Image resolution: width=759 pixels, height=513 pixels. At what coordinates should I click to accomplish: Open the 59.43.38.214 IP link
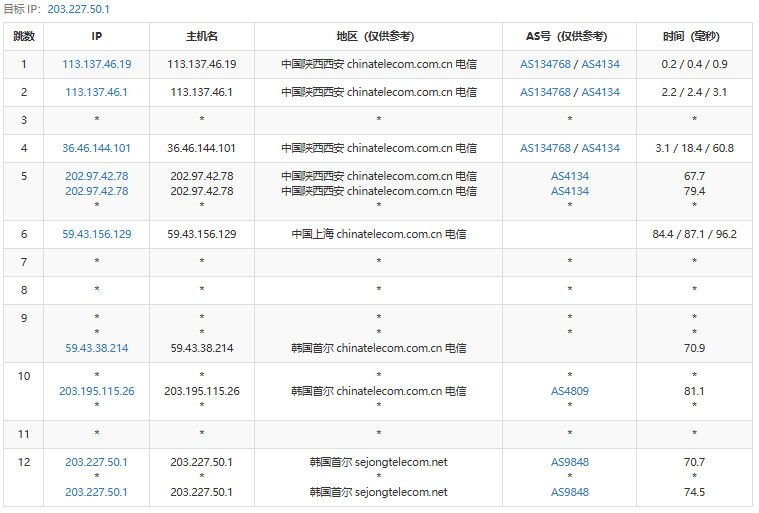(x=97, y=348)
